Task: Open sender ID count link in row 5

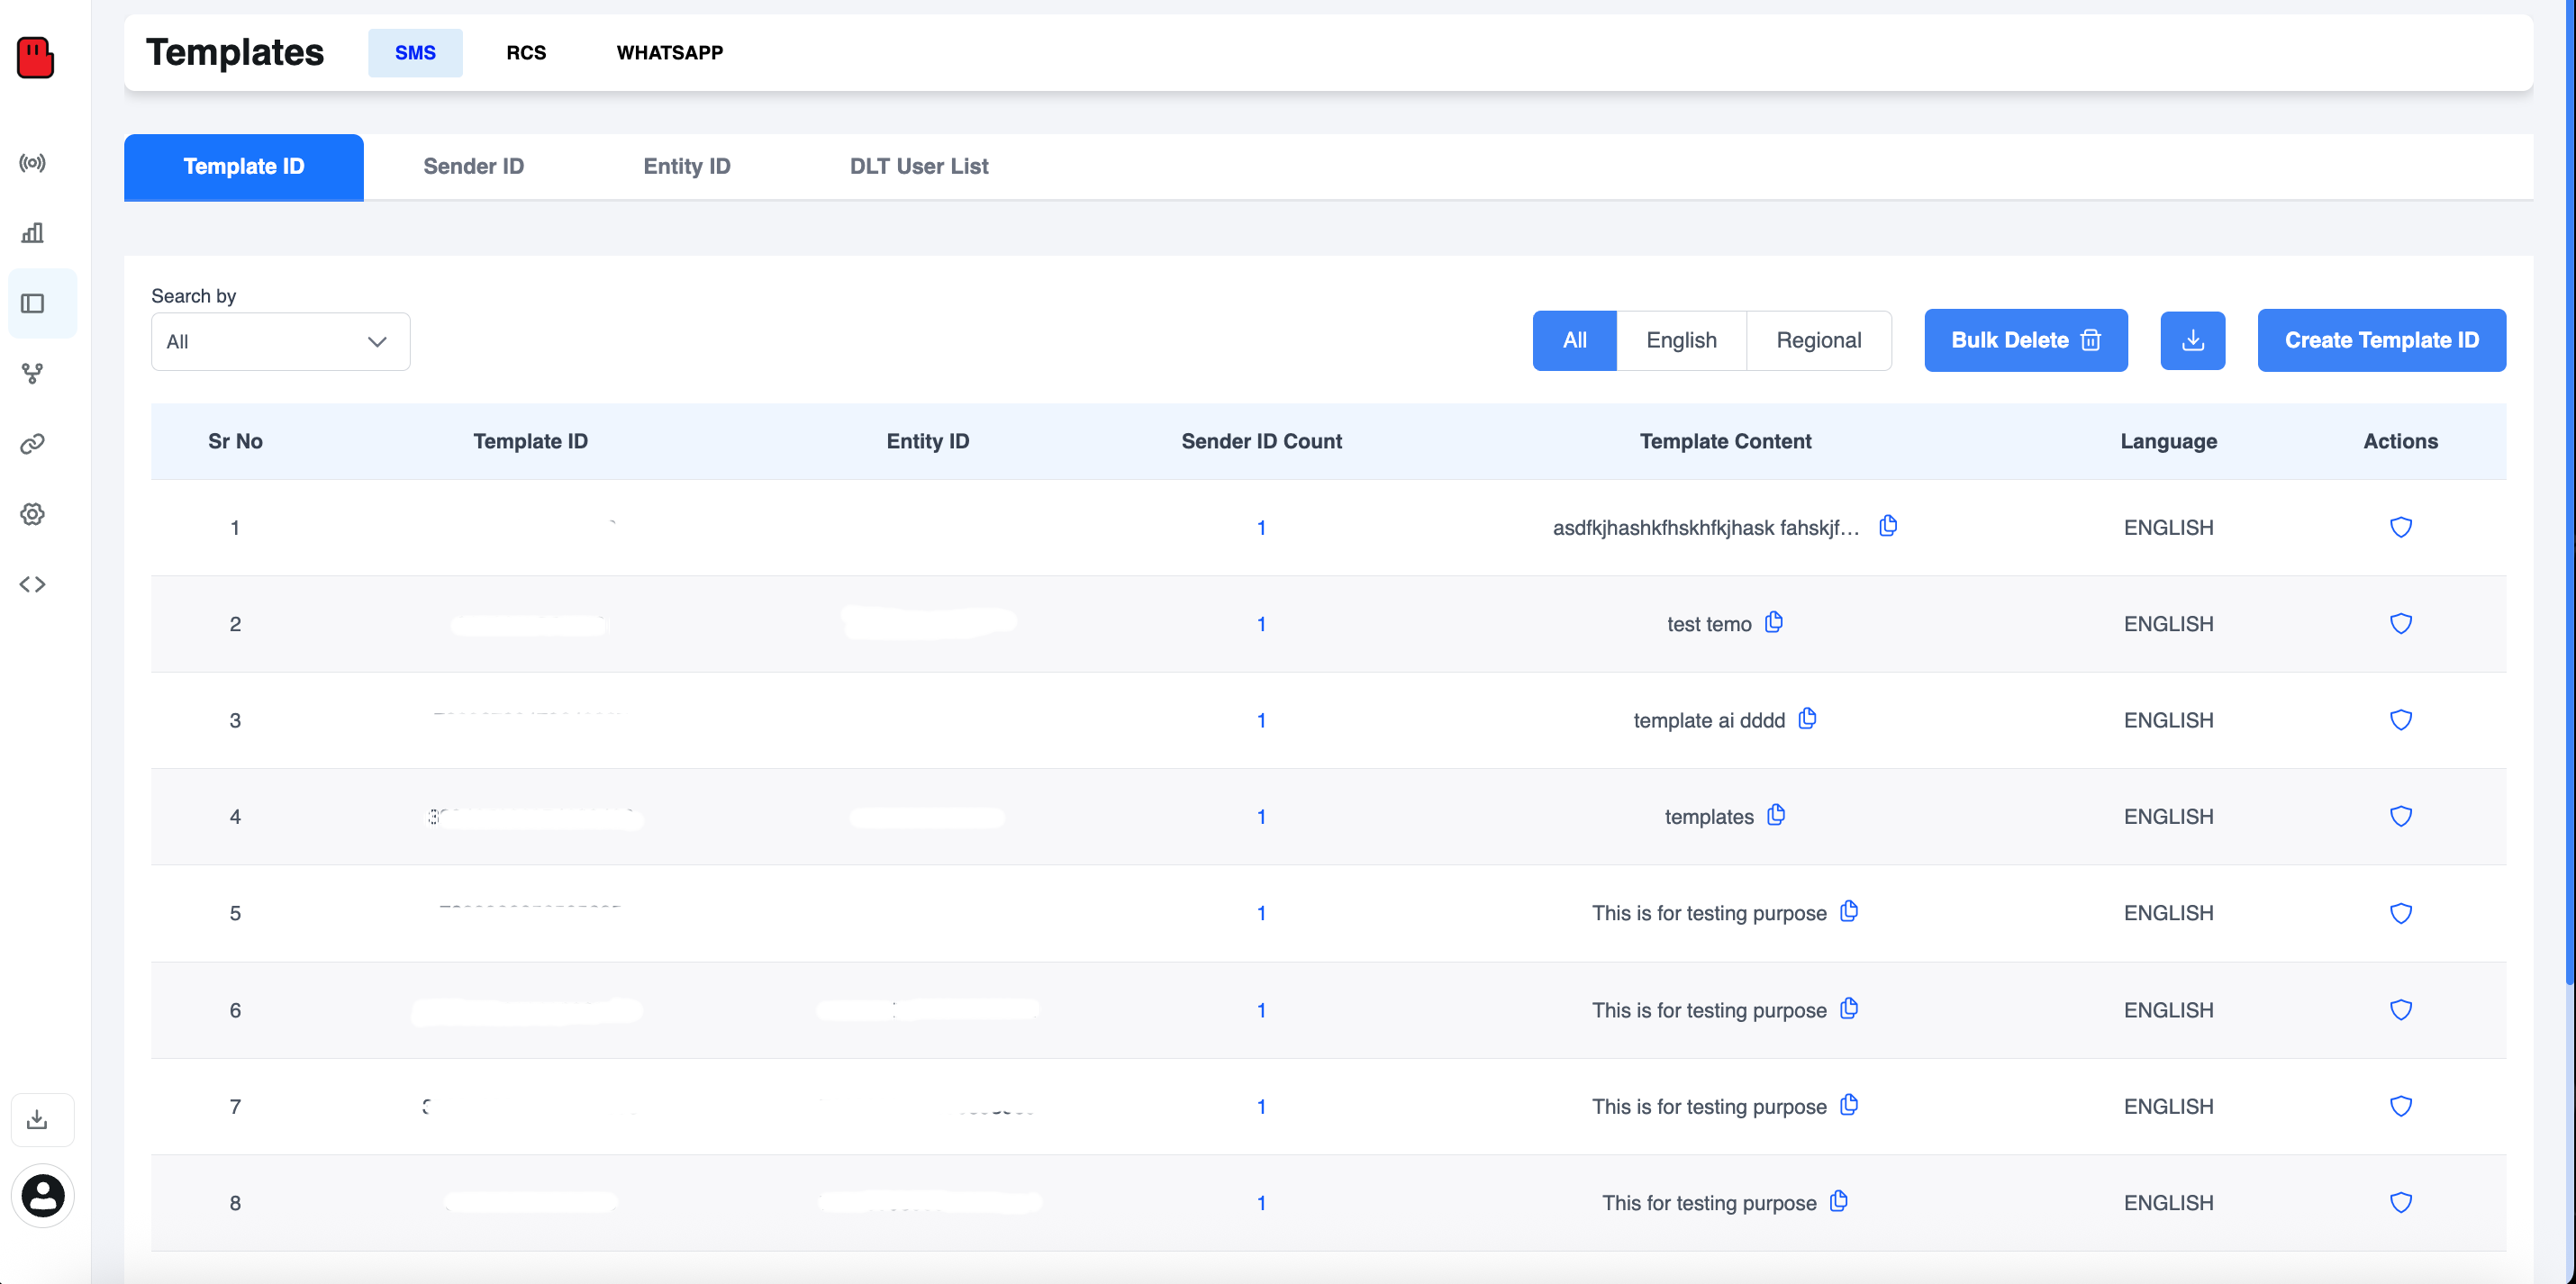Action: pos(1262,913)
